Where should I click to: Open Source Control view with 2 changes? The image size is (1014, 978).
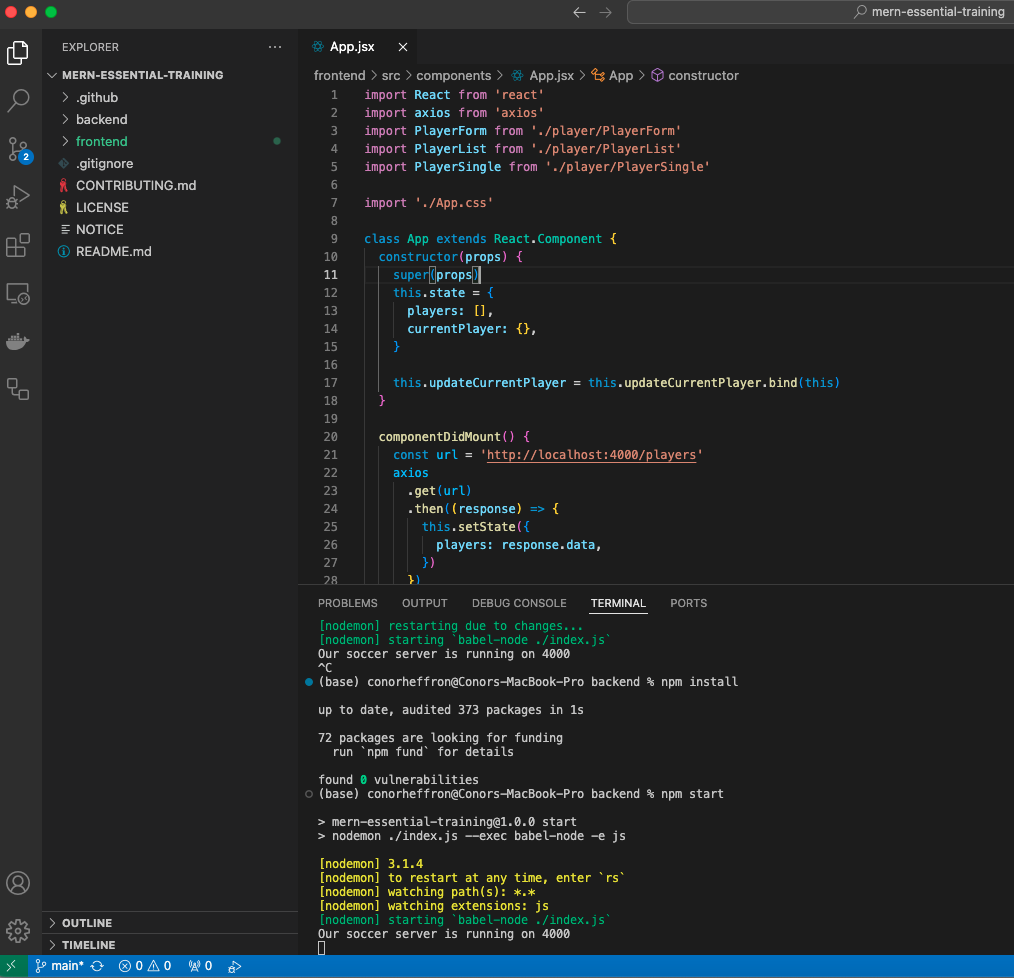19,149
